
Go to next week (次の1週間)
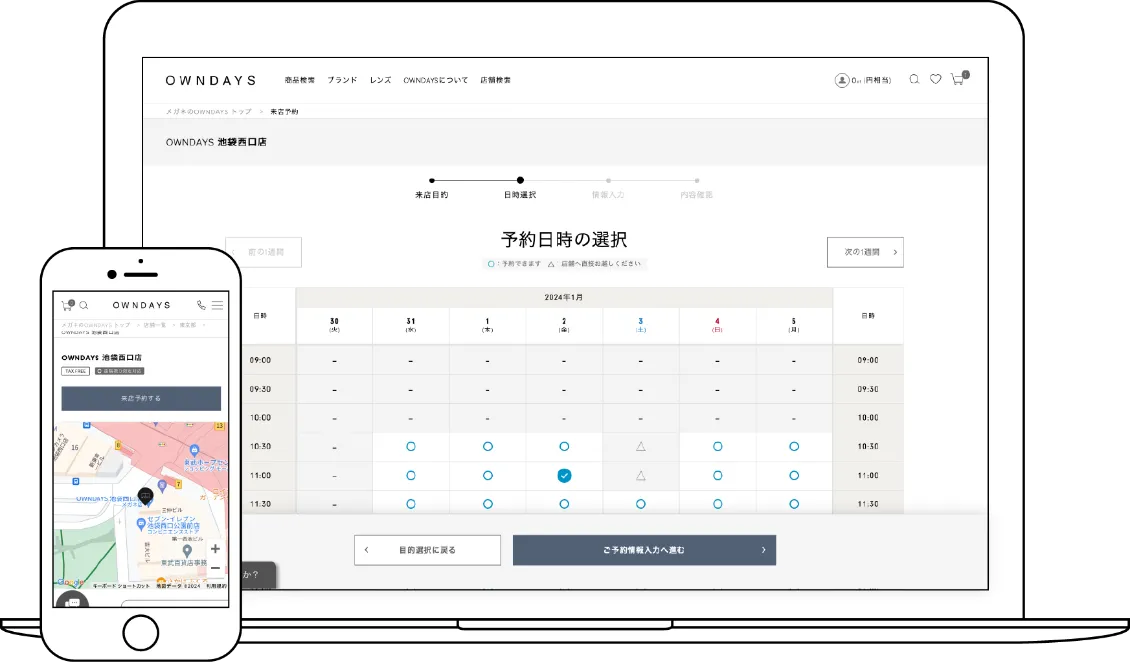pos(865,253)
